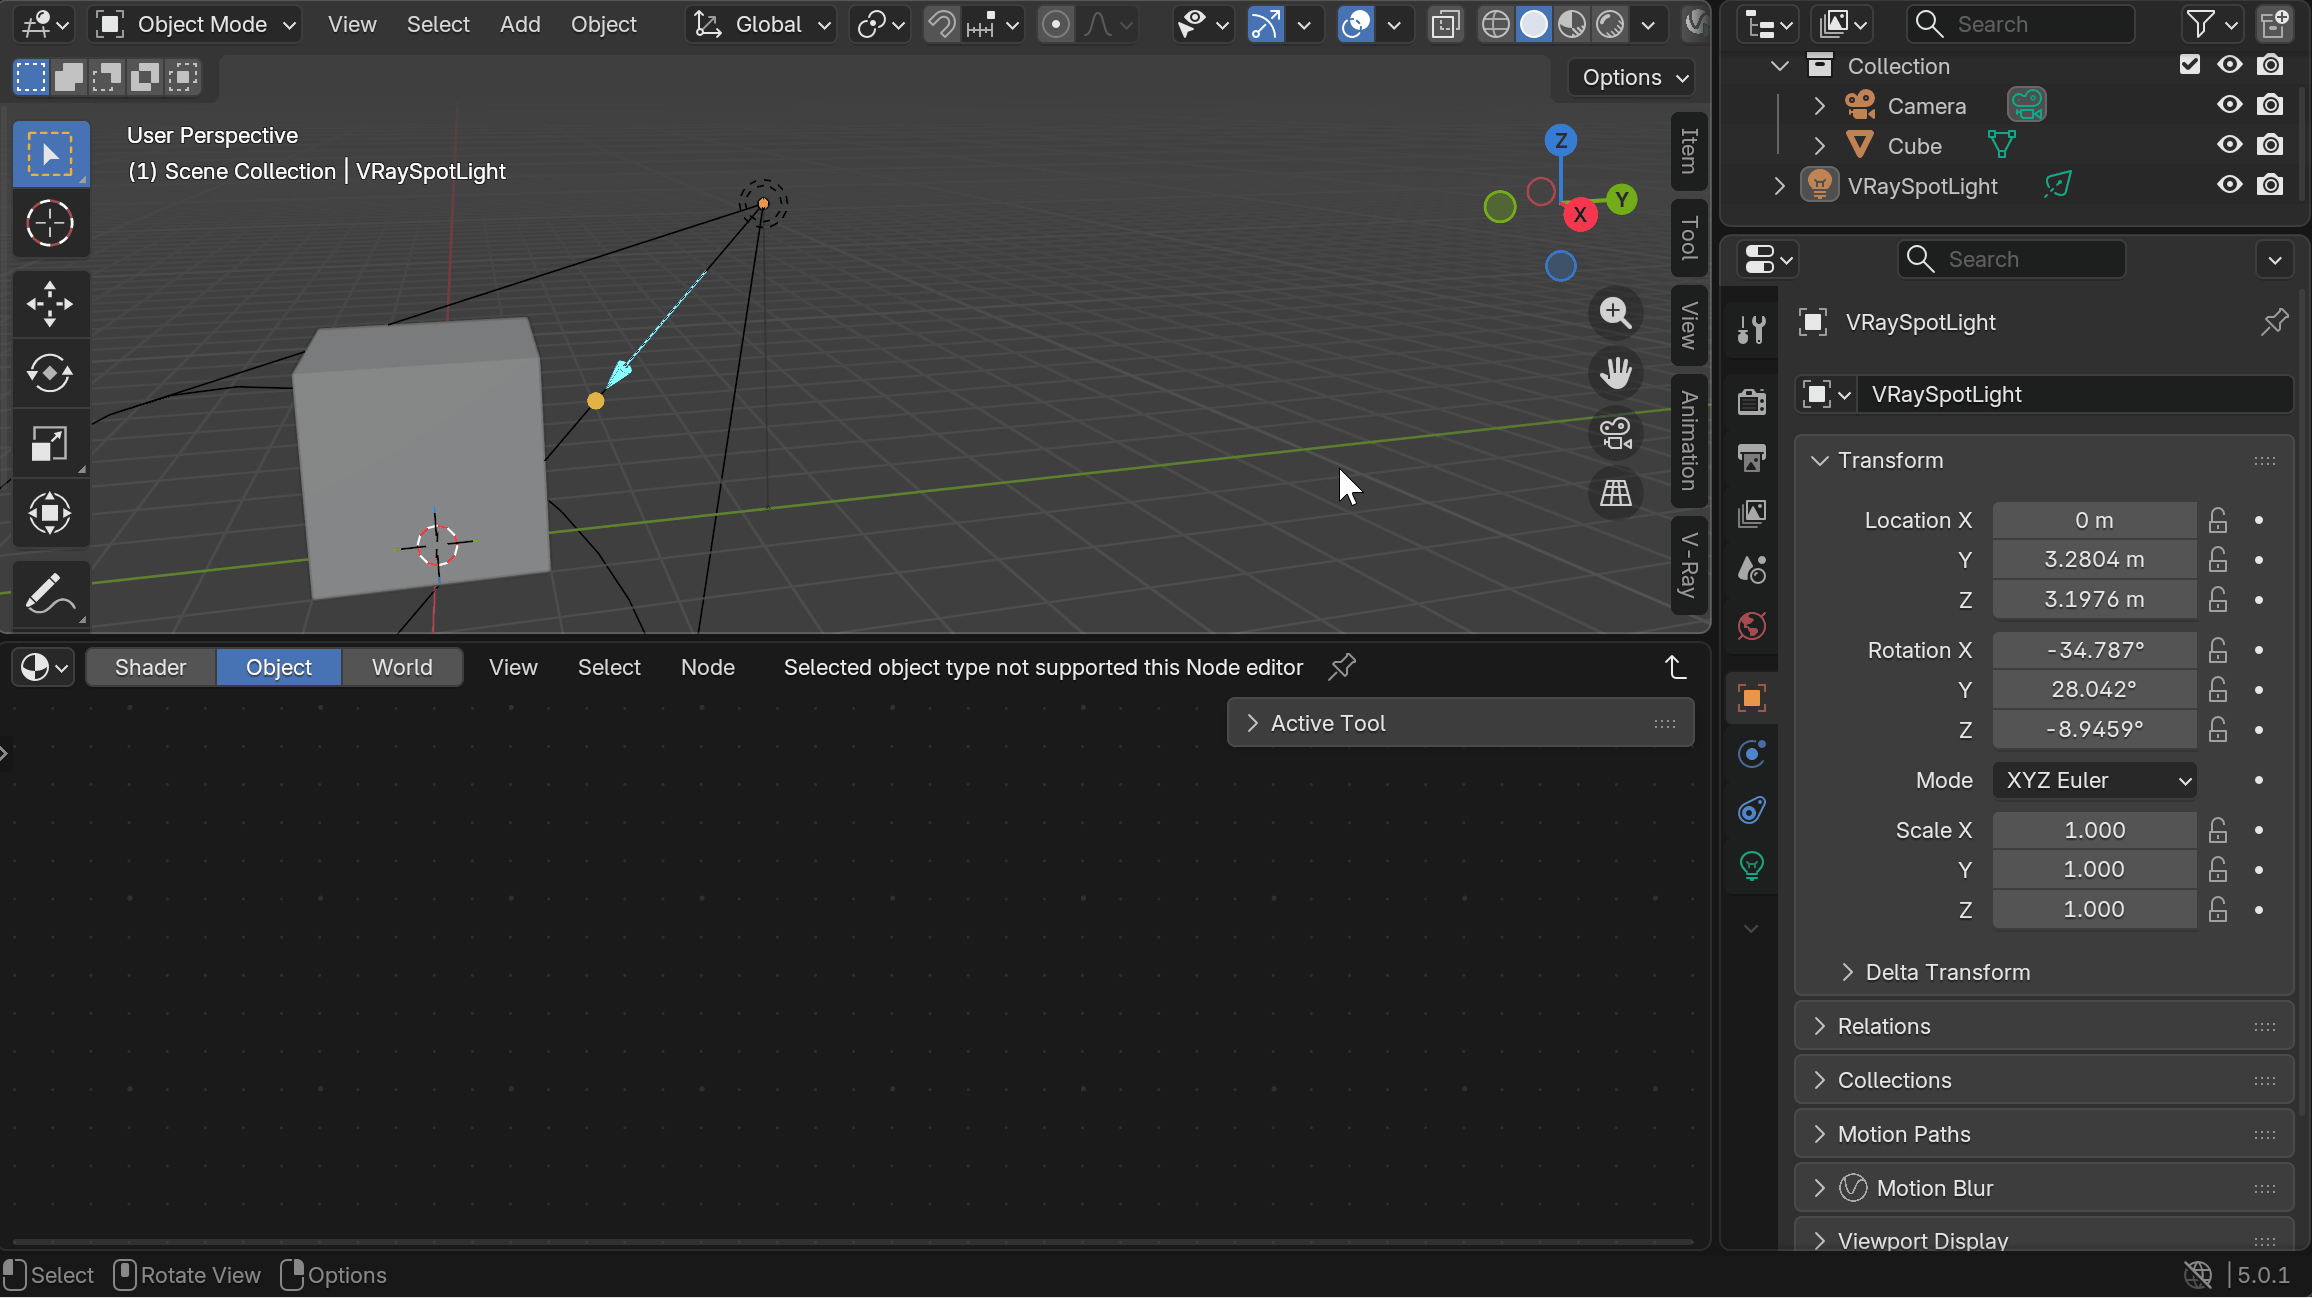Hide the Camera in viewport
This screenshot has height=1298, width=2312.
pos(2230,105)
